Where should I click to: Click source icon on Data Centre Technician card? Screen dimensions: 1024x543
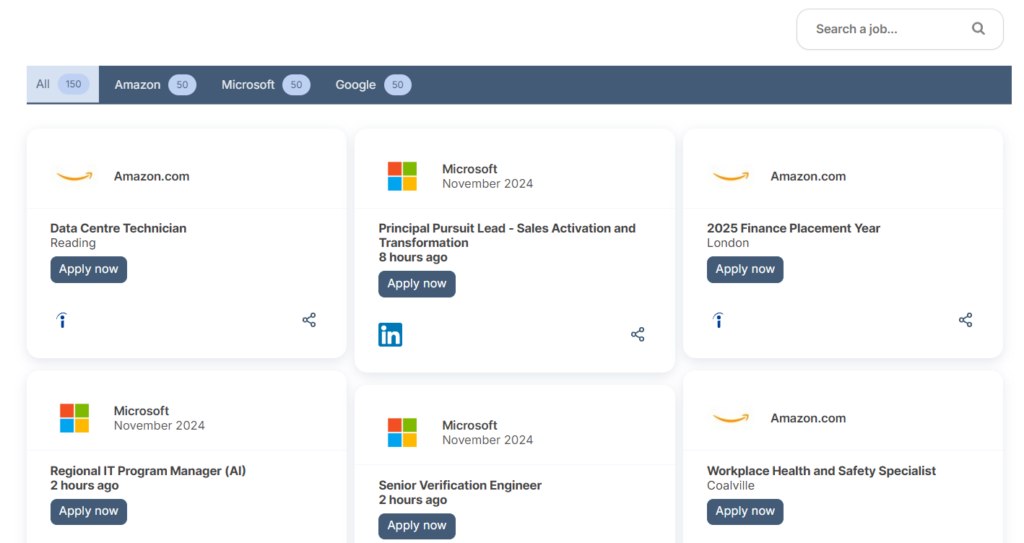tap(62, 320)
